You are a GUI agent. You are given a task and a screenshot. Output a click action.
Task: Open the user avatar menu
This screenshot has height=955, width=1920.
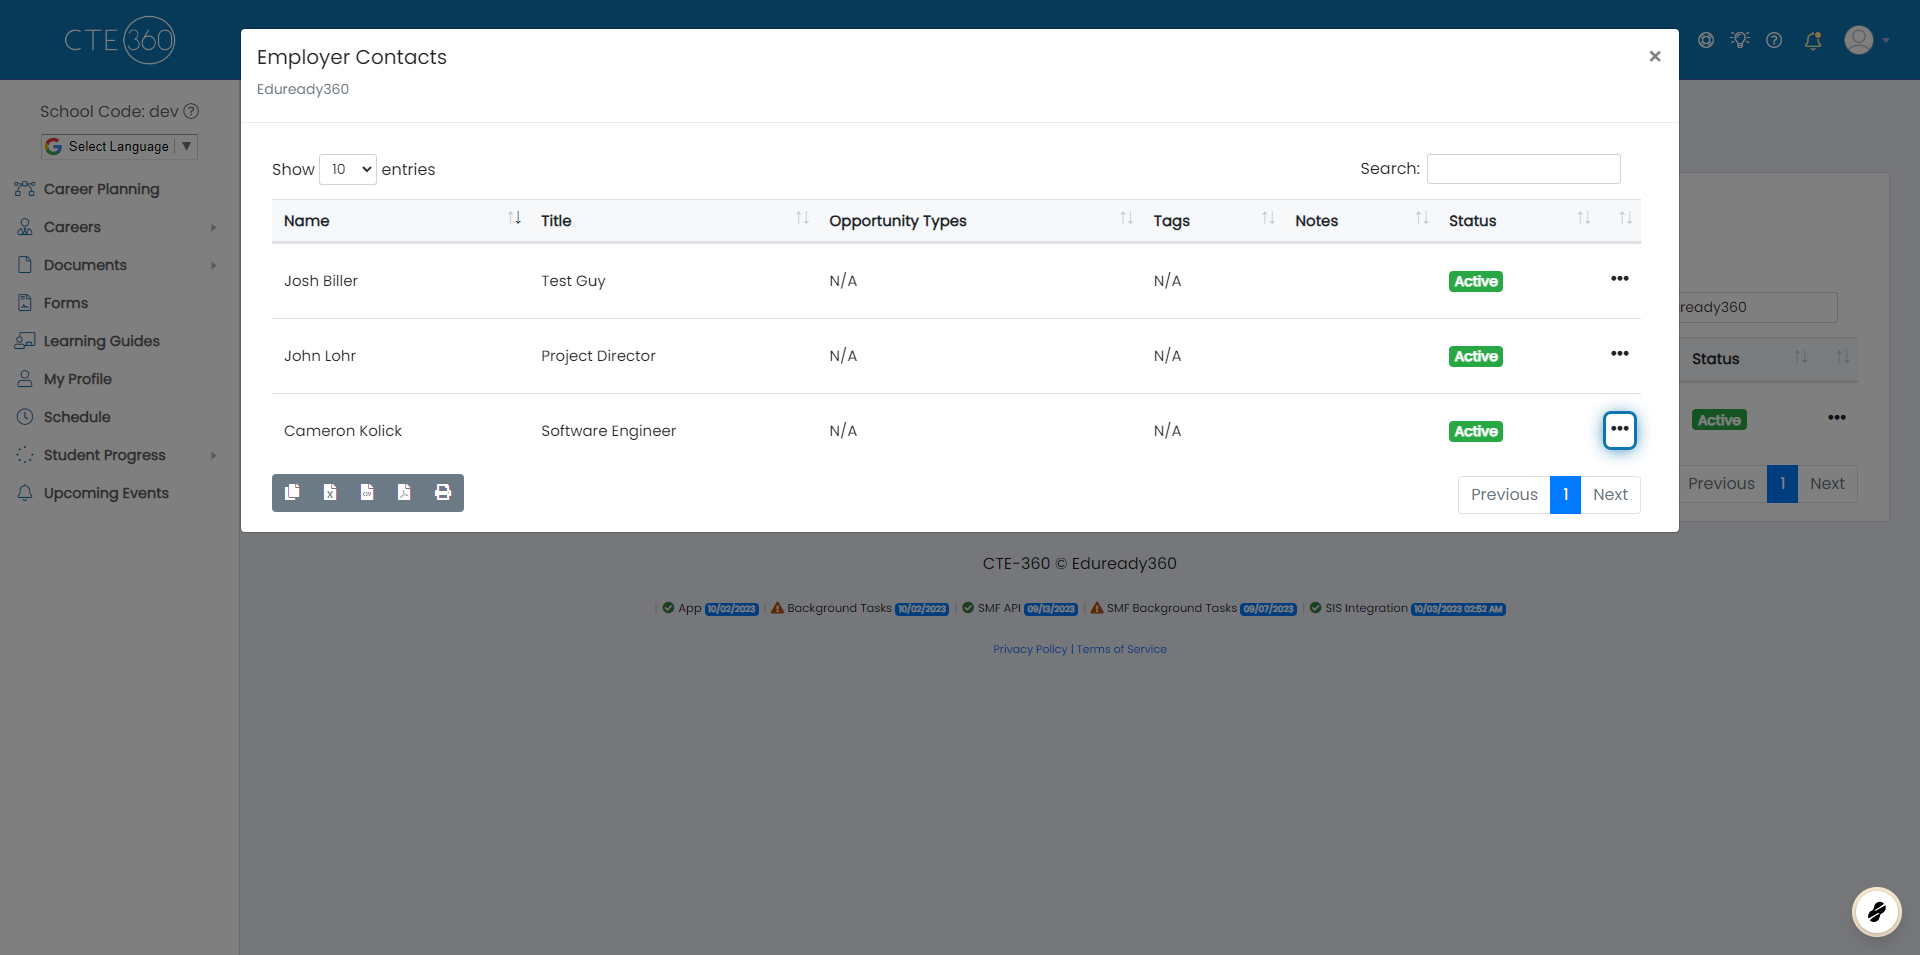click(1866, 40)
